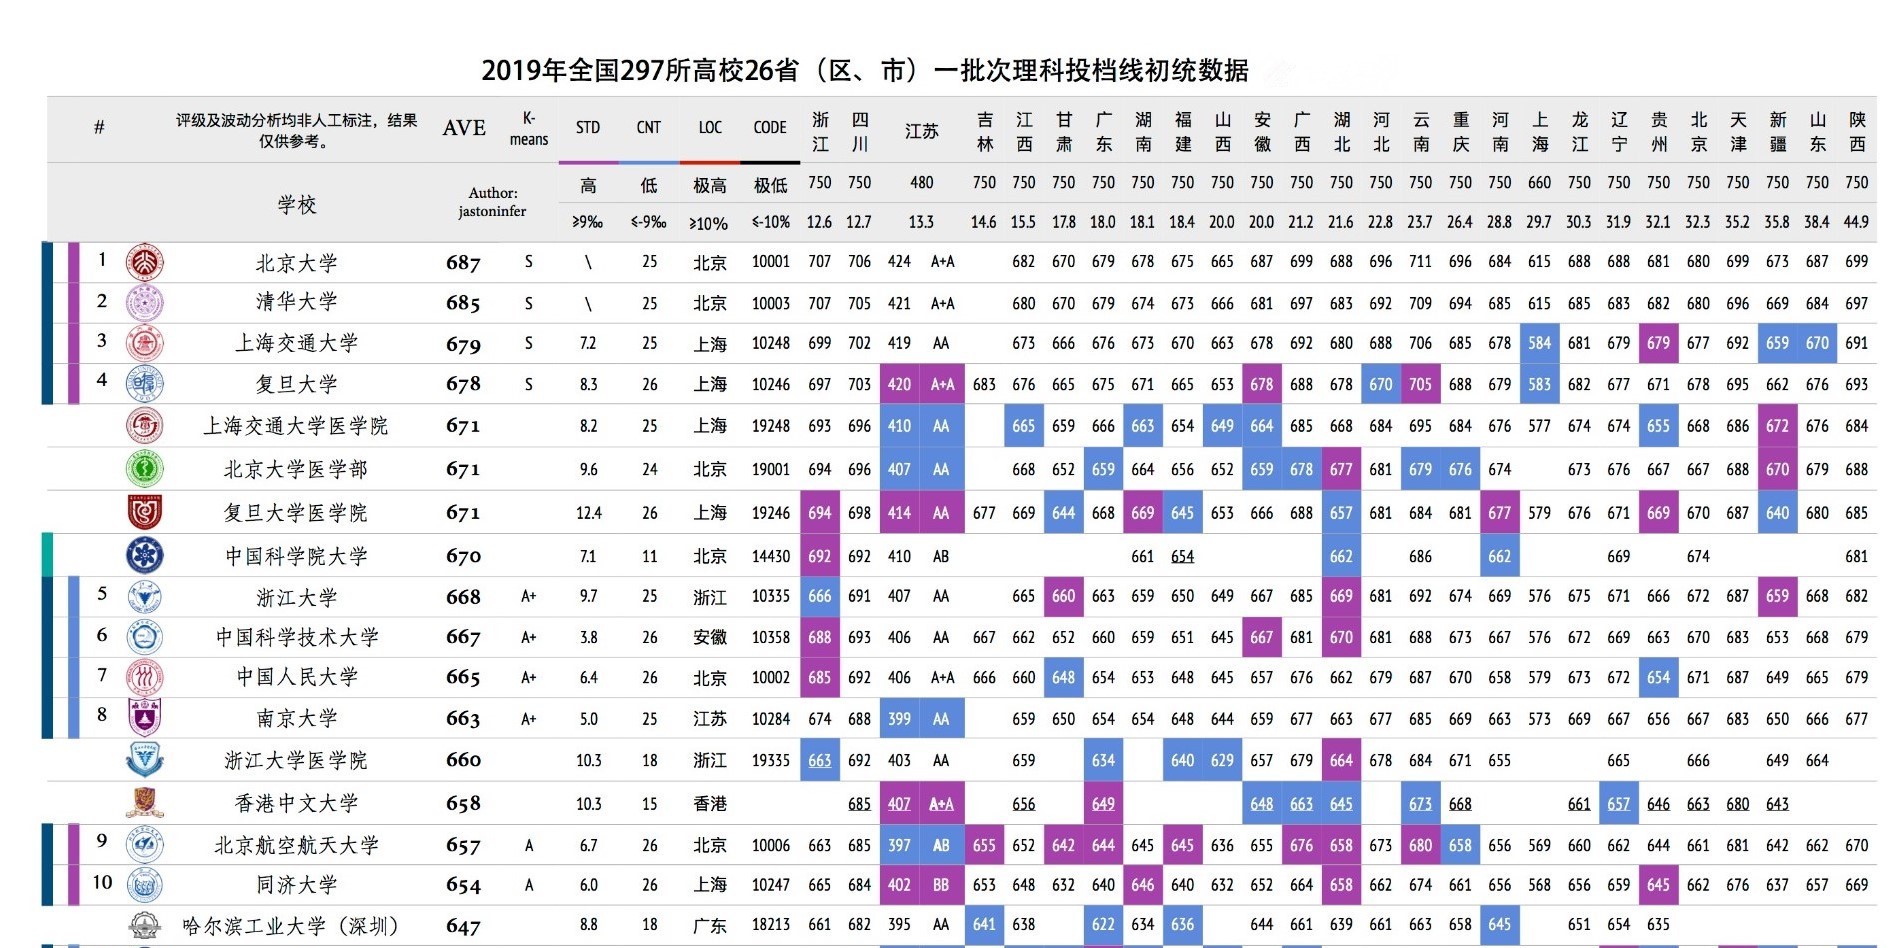Click the Author jastoninfer credit text

(x=489, y=202)
